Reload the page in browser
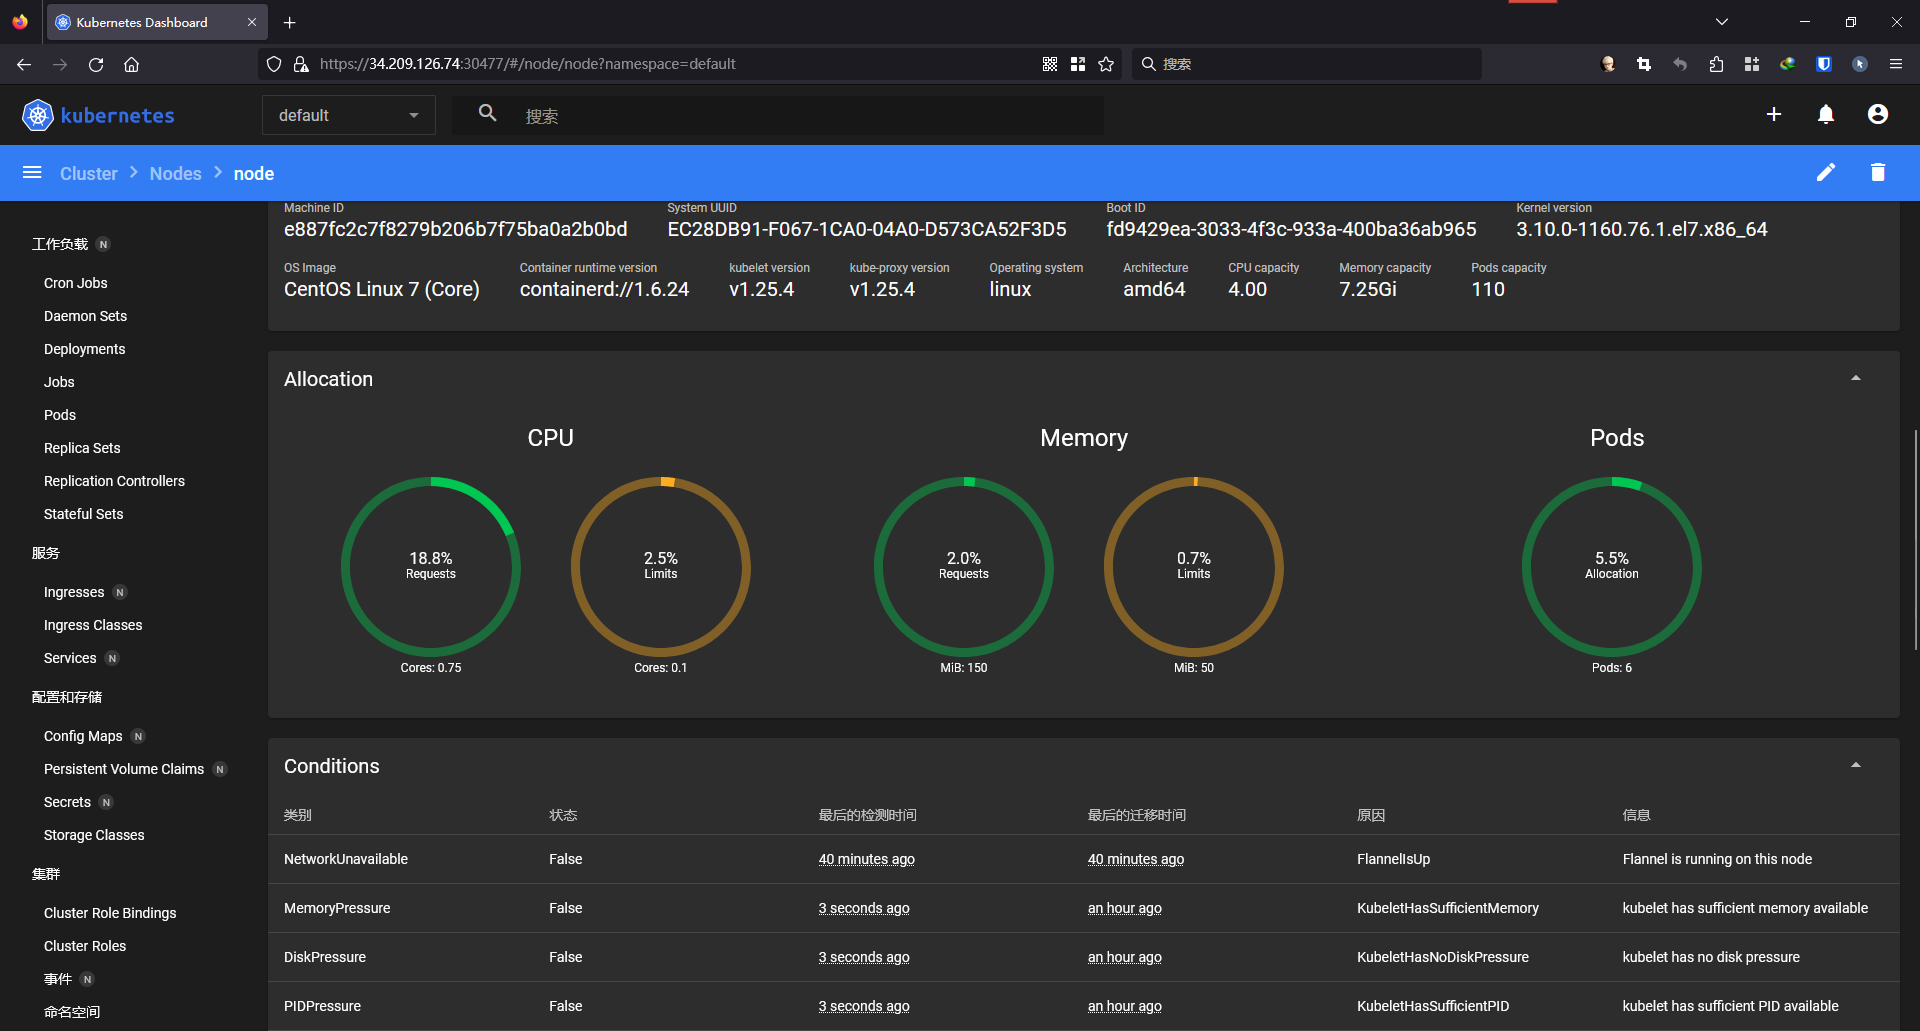Viewport: 1920px width, 1031px height. pyautogui.click(x=96, y=64)
